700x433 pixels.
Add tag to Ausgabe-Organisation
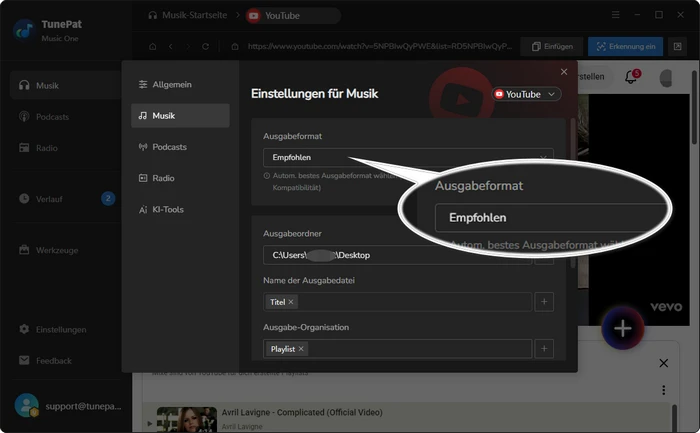click(x=544, y=349)
